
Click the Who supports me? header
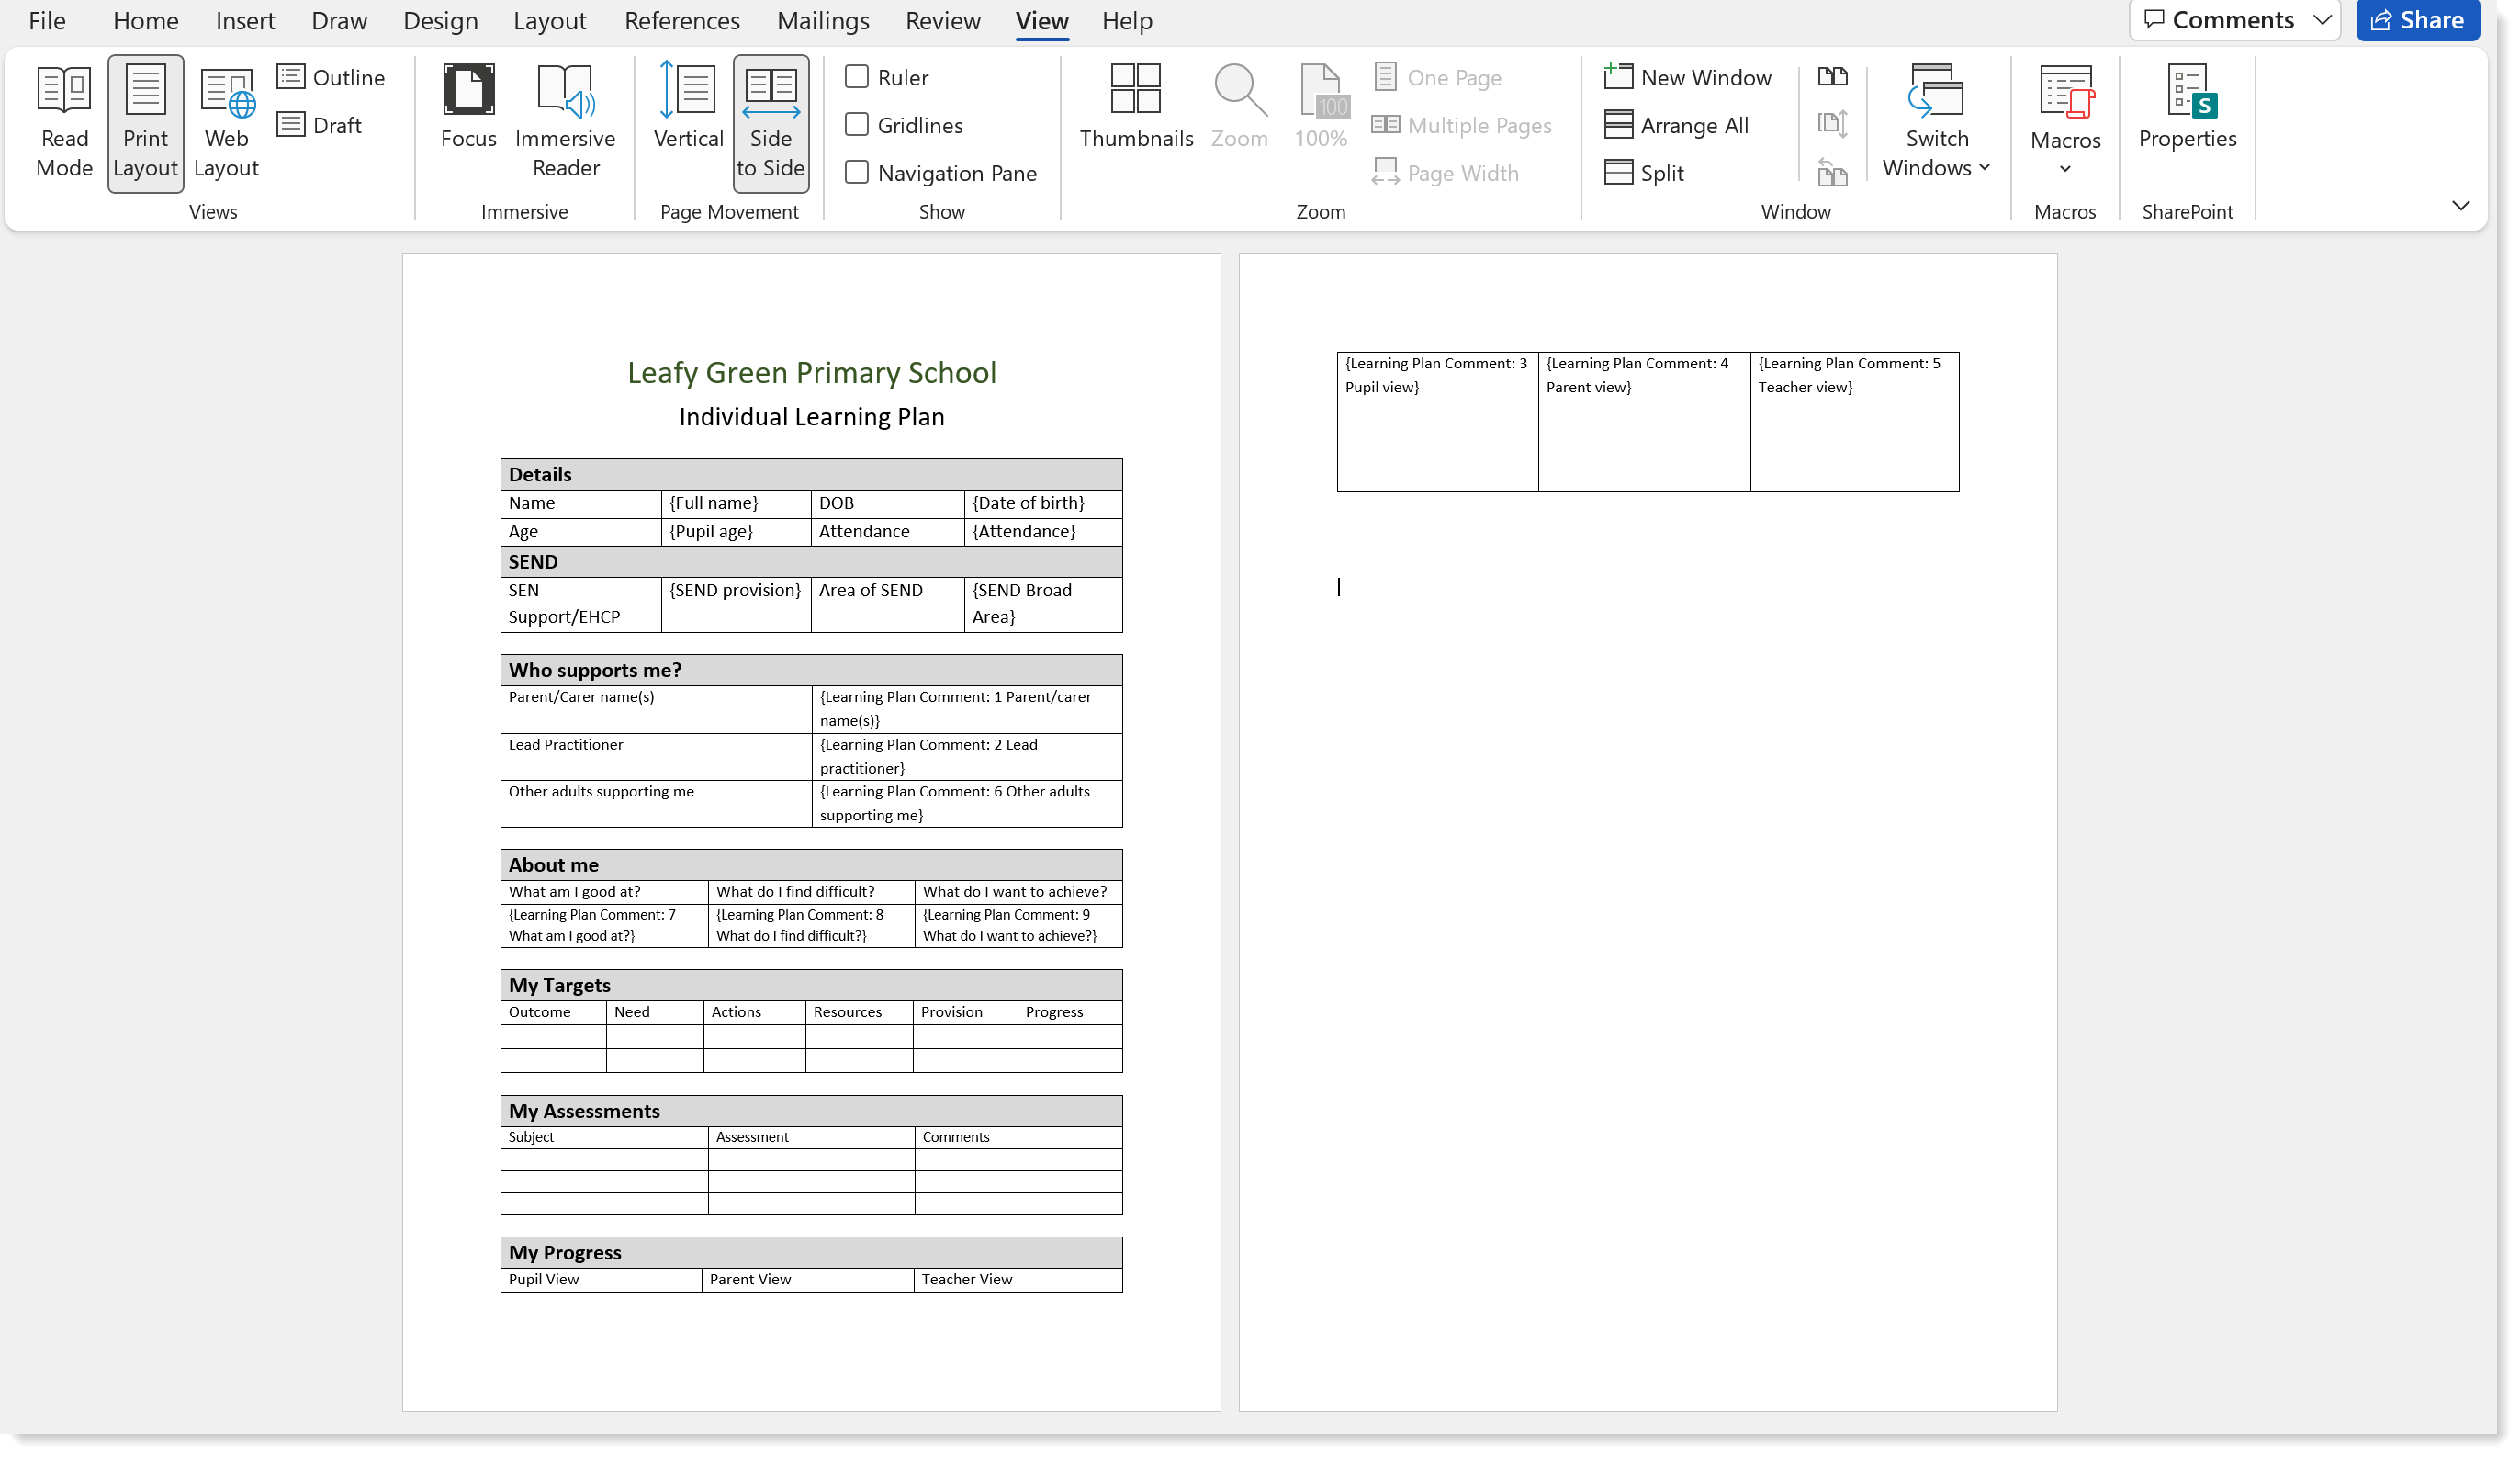click(811, 670)
